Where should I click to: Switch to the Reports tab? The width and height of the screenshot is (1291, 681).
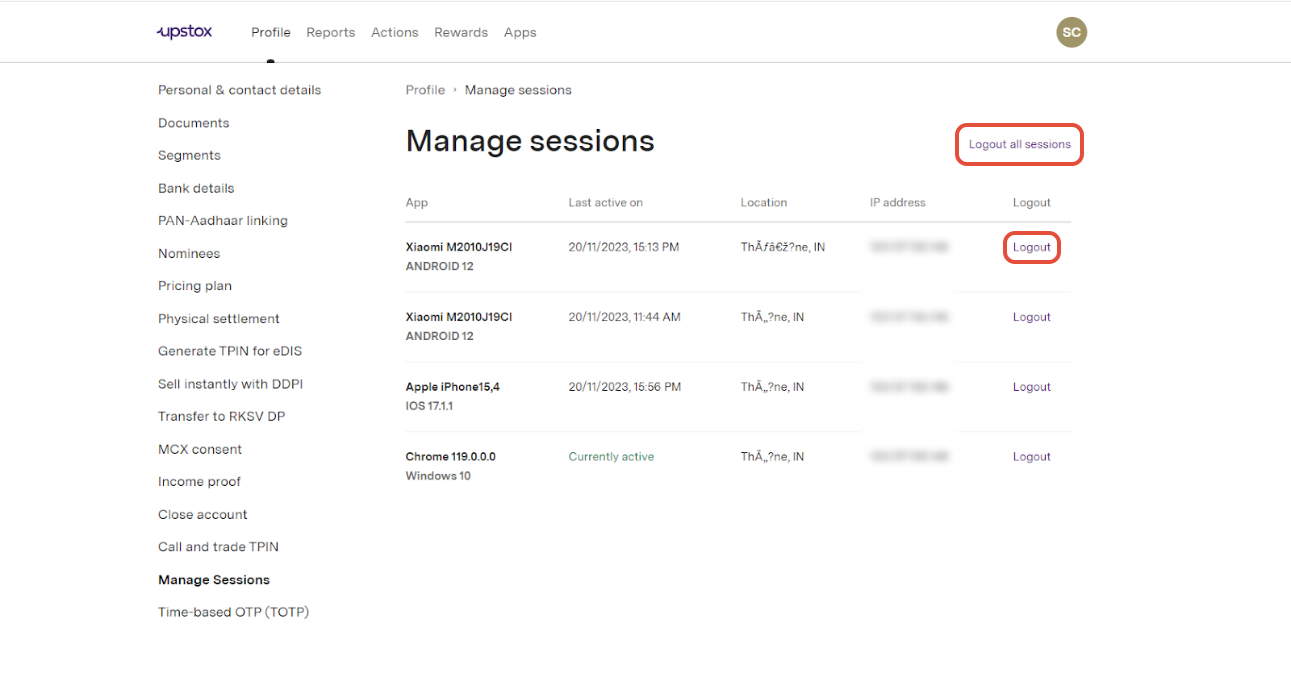point(331,32)
